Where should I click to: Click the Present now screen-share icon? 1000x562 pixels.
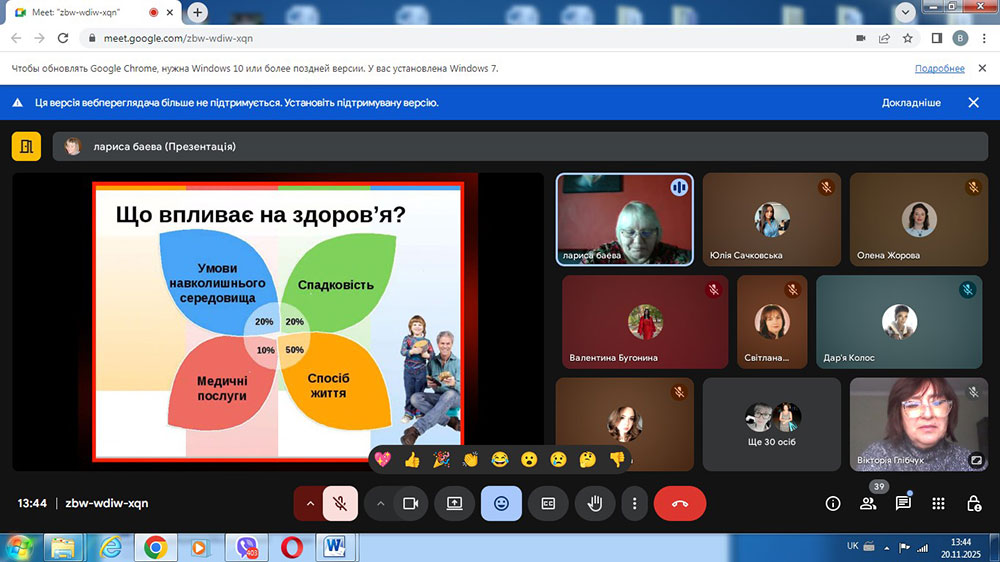pyautogui.click(x=454, y=504)
